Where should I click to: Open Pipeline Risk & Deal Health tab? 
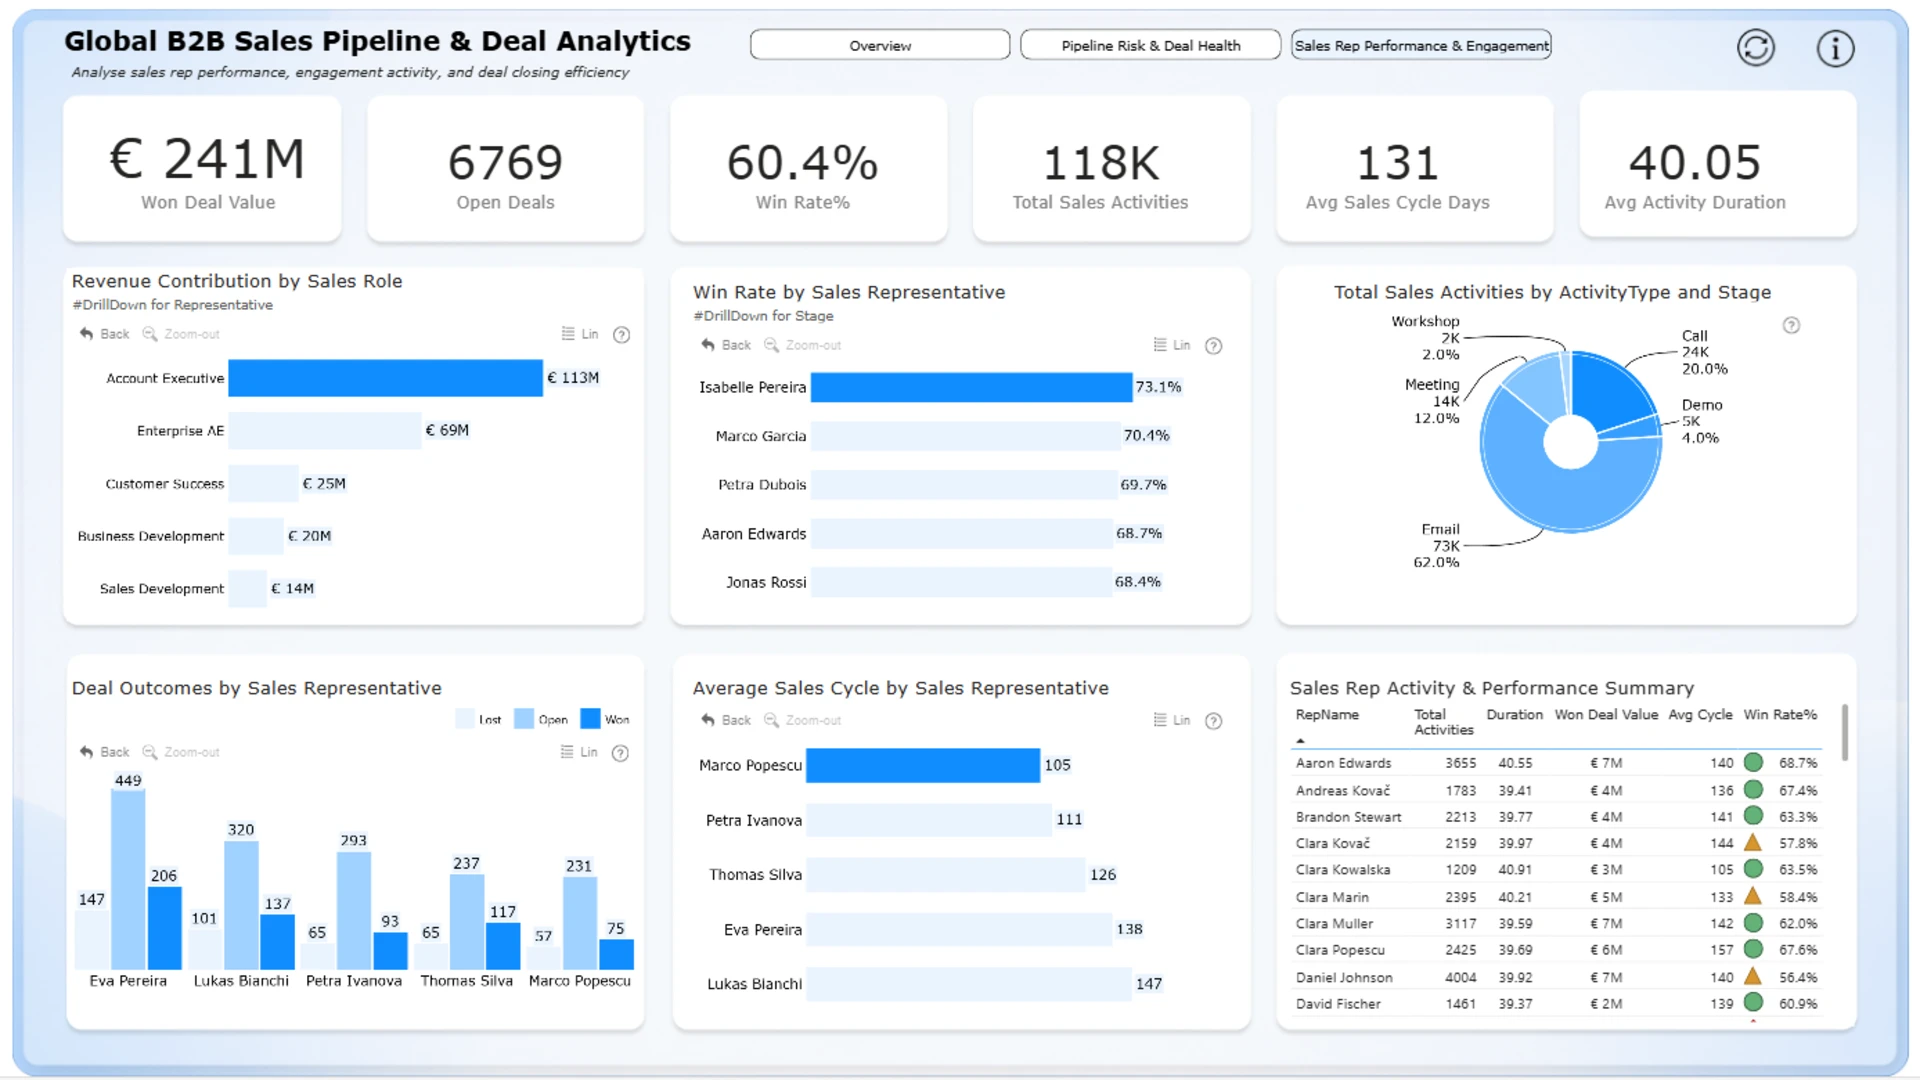click(1150, 45)
